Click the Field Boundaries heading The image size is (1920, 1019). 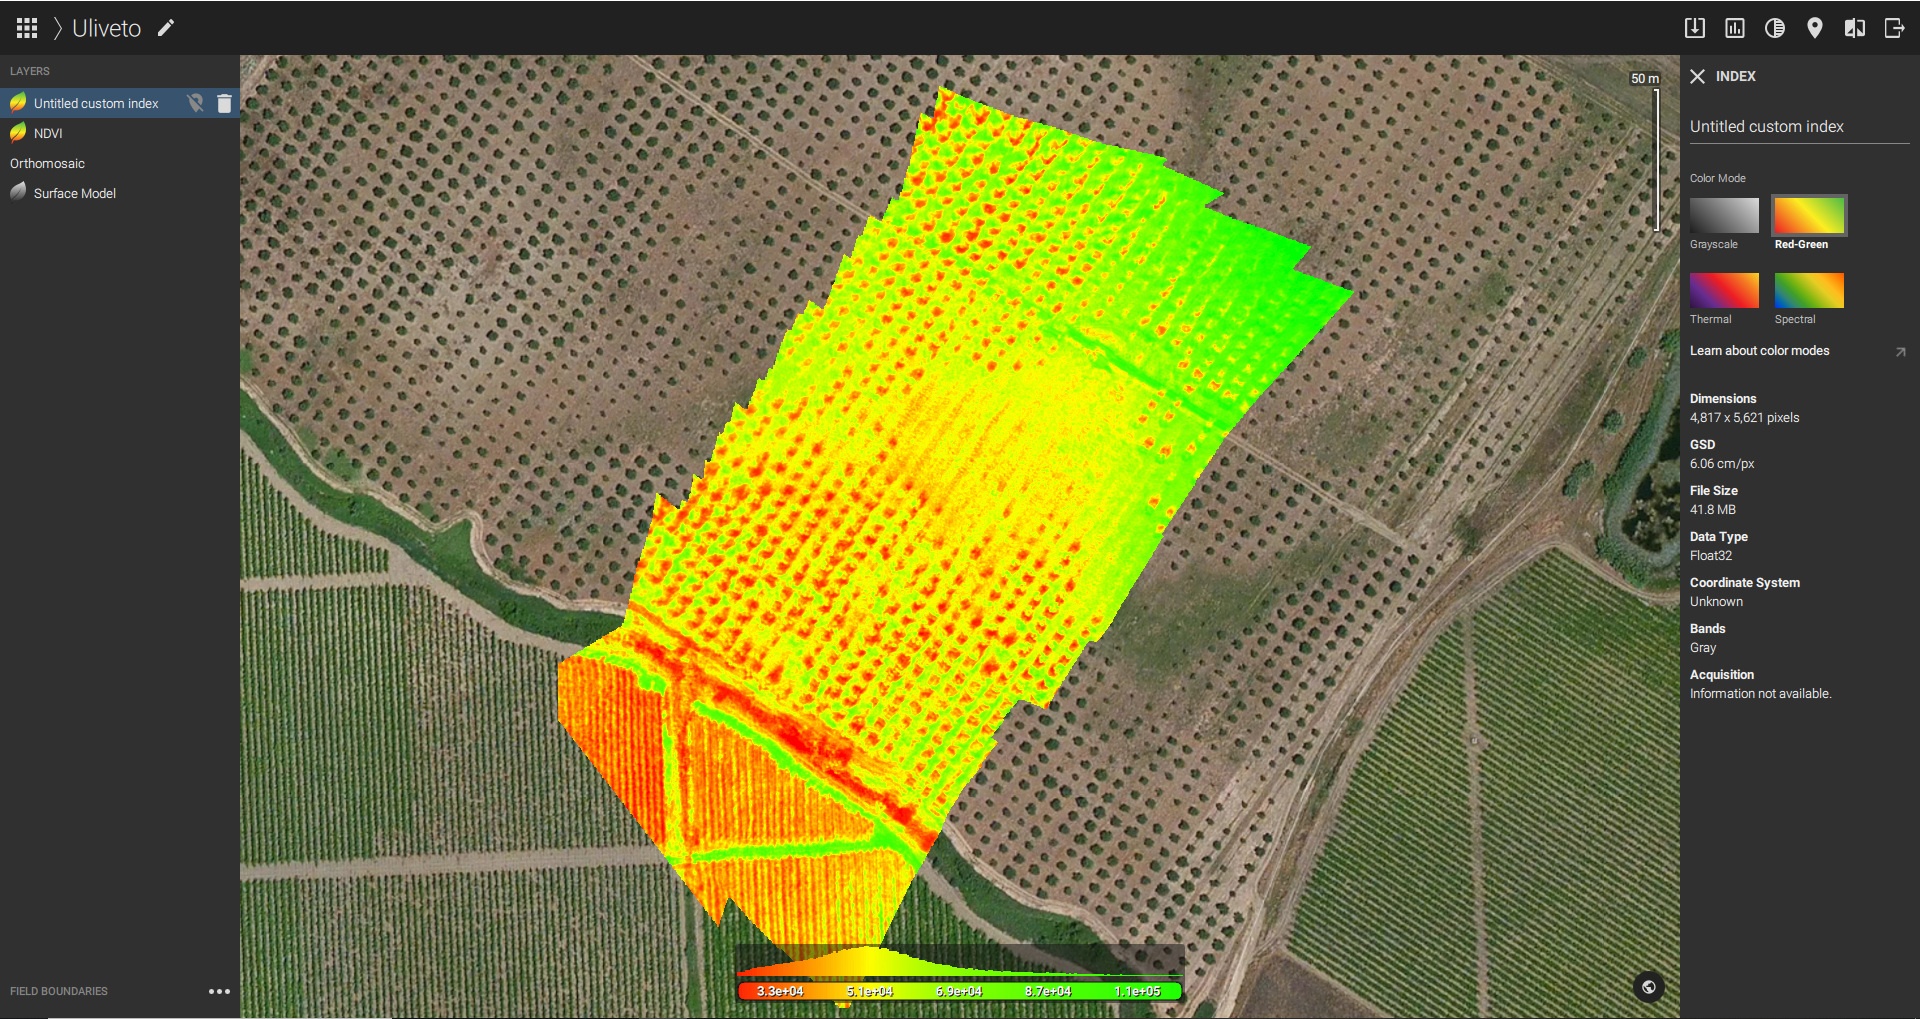click(x=59, y=991)
